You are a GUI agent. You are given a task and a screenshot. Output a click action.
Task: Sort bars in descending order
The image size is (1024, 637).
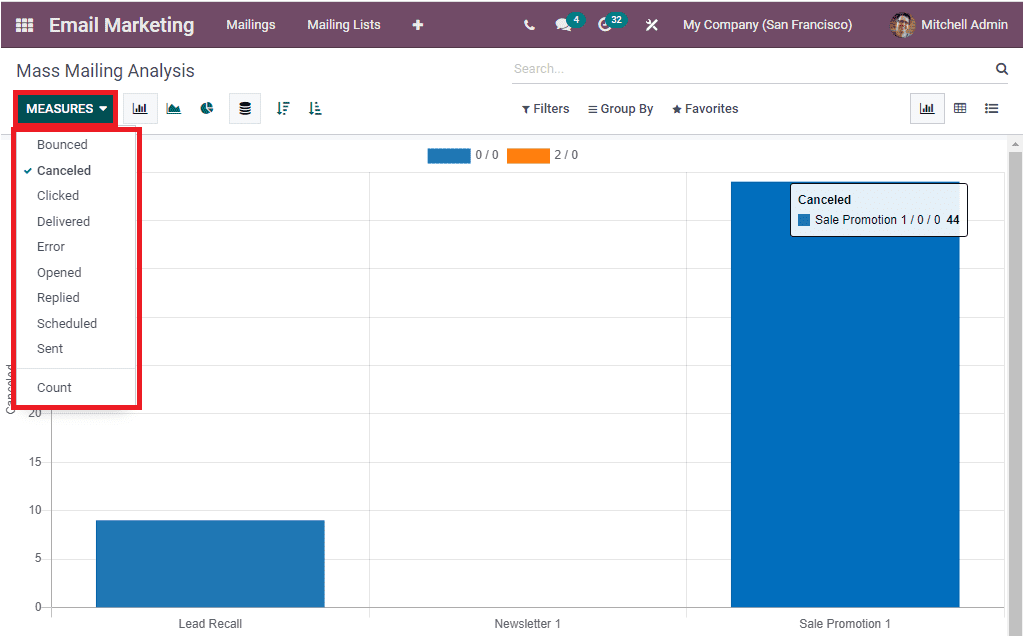coord(283,108)
